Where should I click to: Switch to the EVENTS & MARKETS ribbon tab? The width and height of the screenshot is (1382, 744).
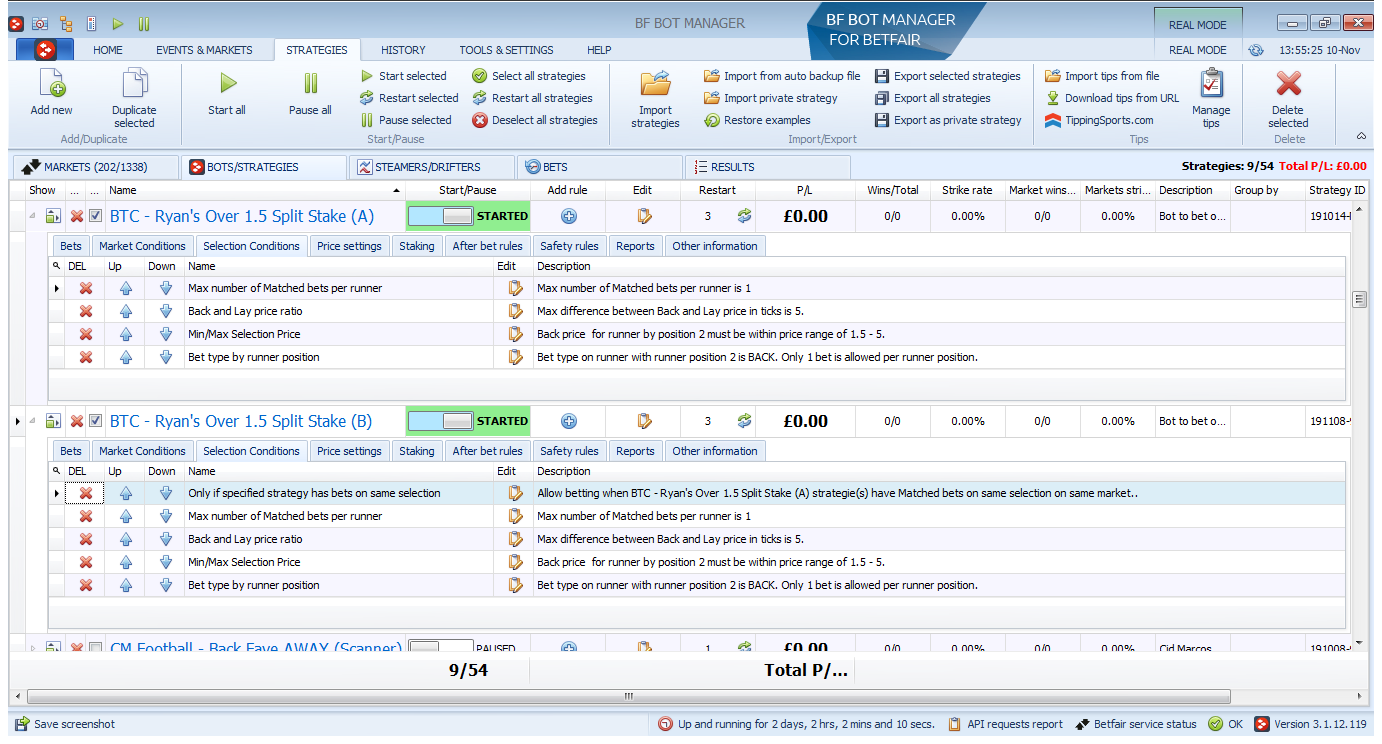(x=204, y=50)
